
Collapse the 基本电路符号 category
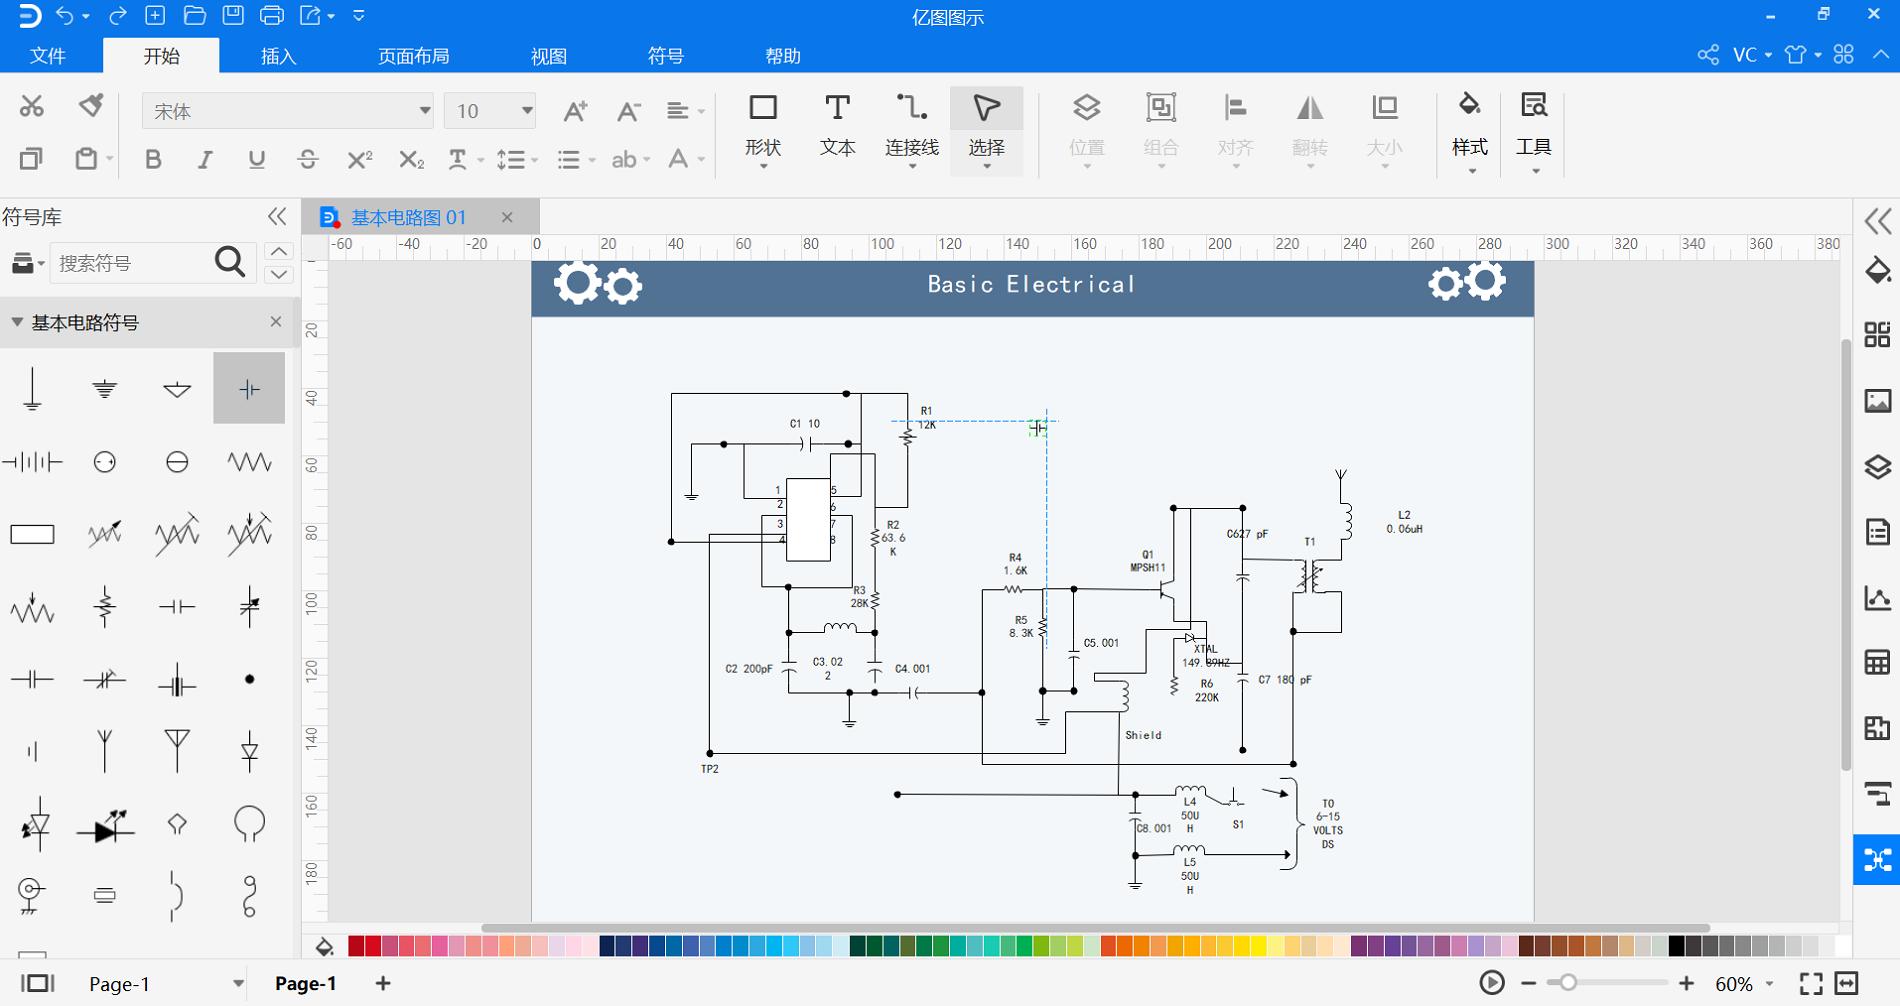[17, 322]
